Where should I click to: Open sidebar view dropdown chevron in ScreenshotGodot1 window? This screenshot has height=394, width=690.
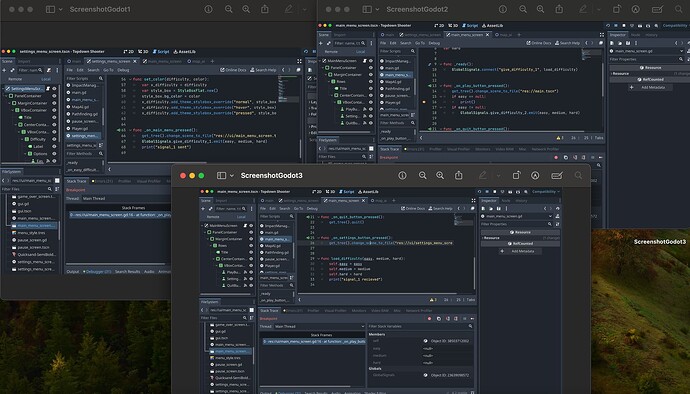click(x=61, y=9)
